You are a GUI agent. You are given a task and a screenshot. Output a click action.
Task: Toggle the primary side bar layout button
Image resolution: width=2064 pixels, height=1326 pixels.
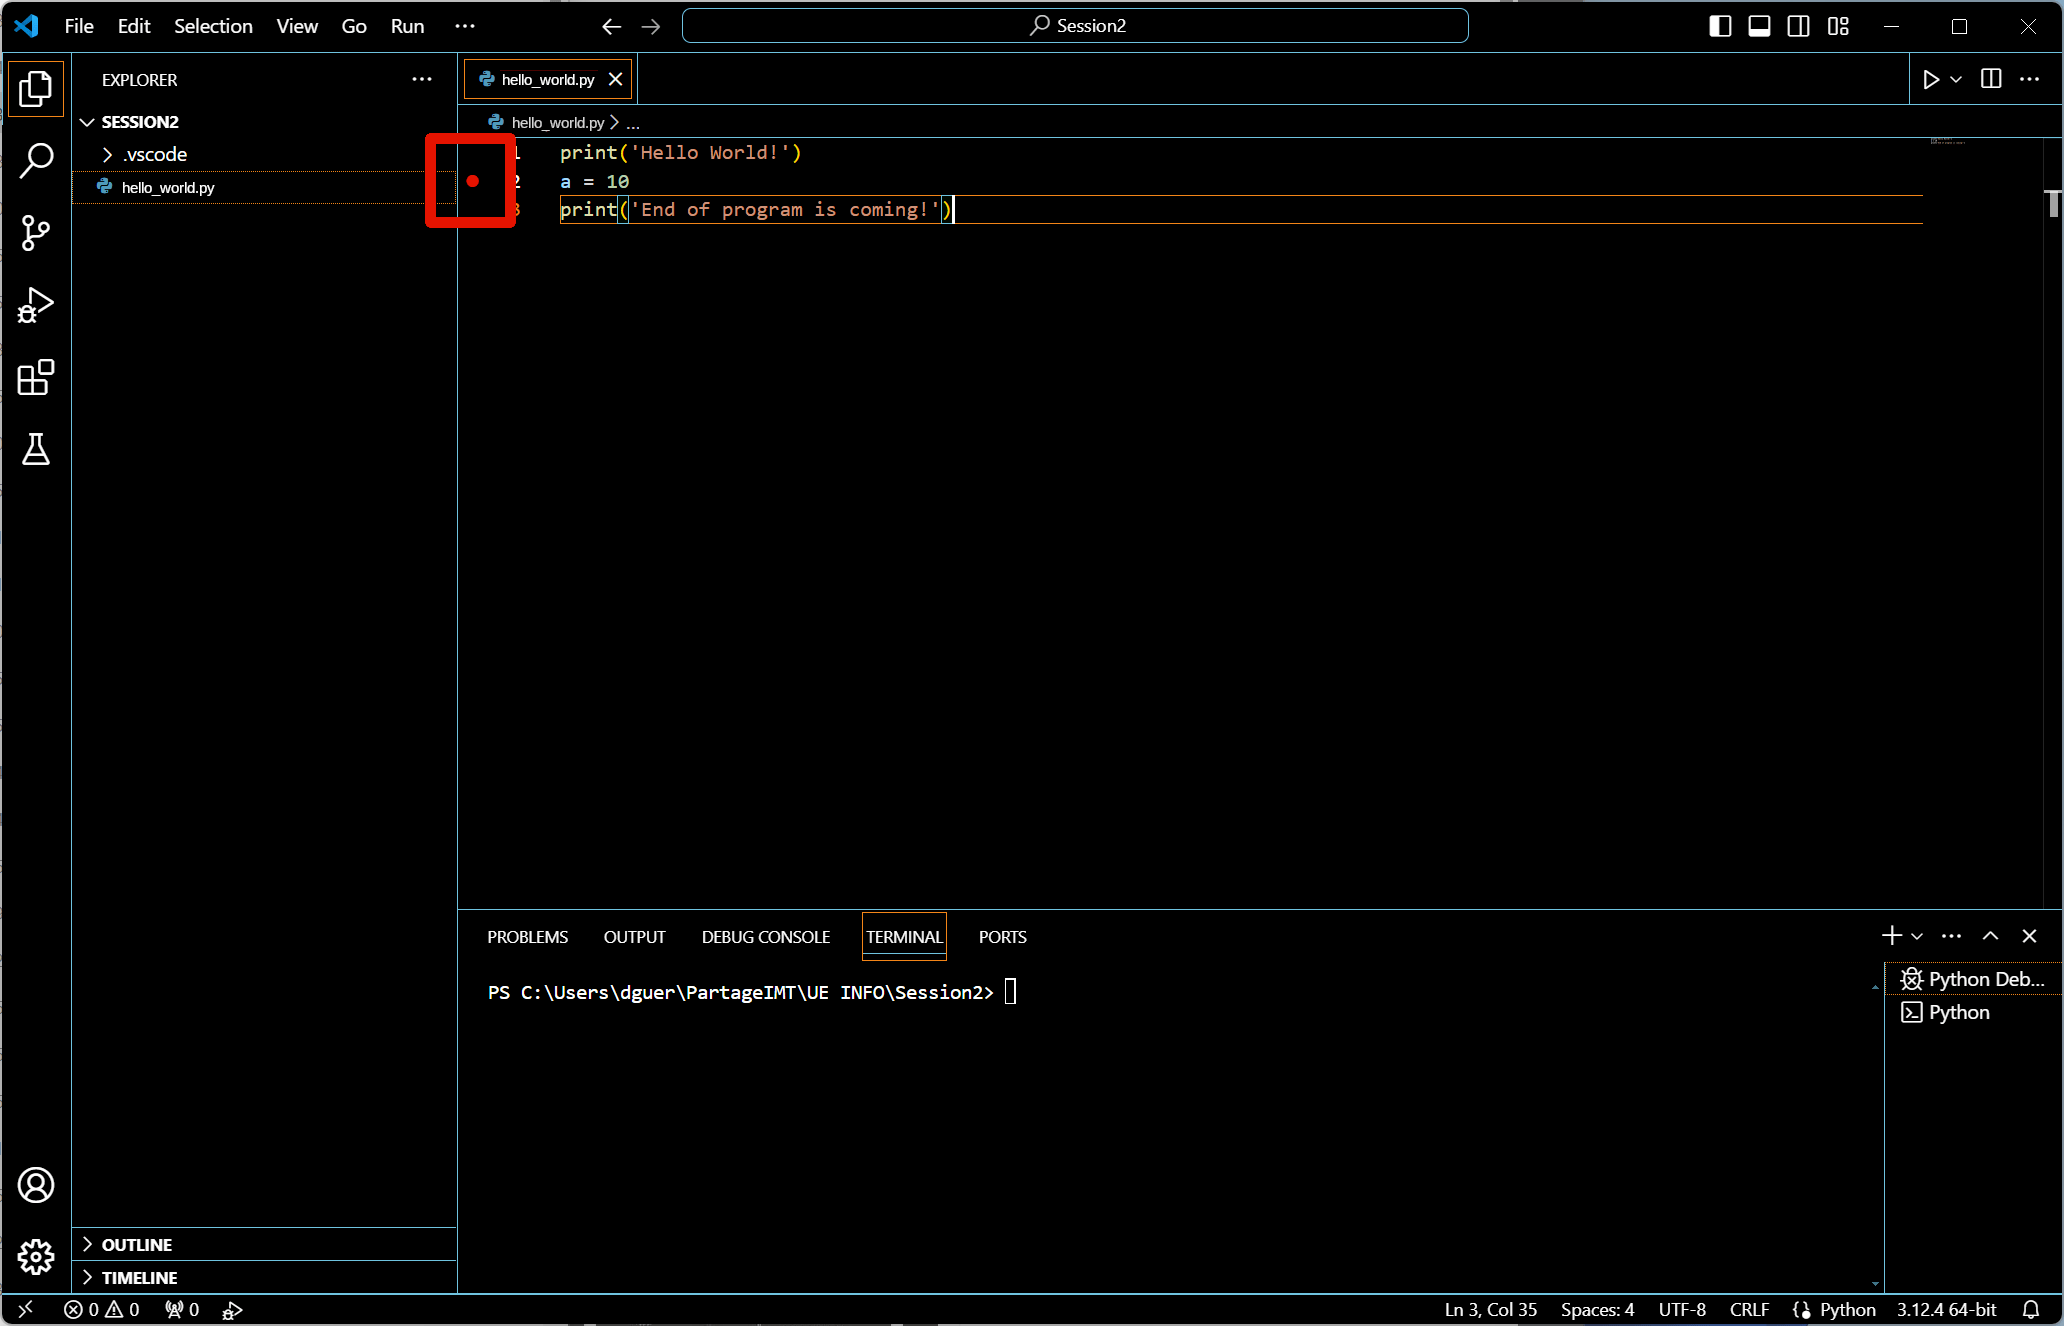[x=1720, y=26]
